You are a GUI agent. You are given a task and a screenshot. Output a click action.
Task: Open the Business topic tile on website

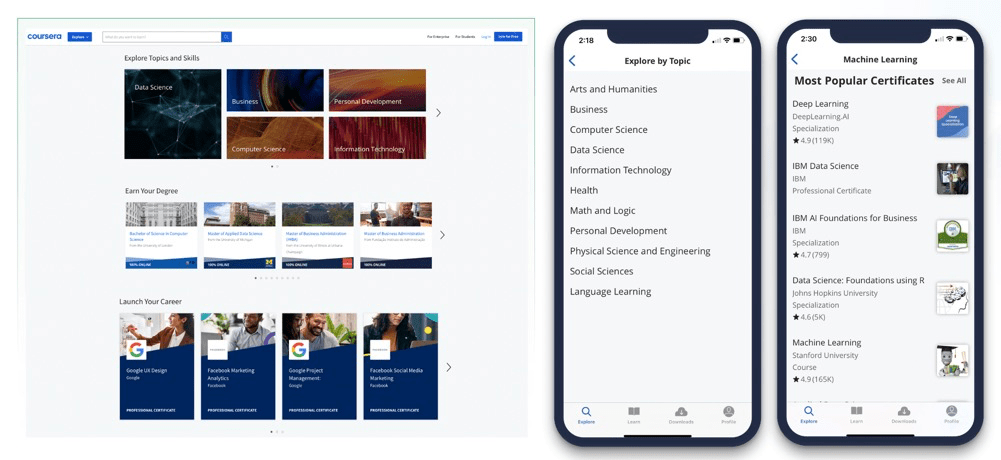pos(275,90)
